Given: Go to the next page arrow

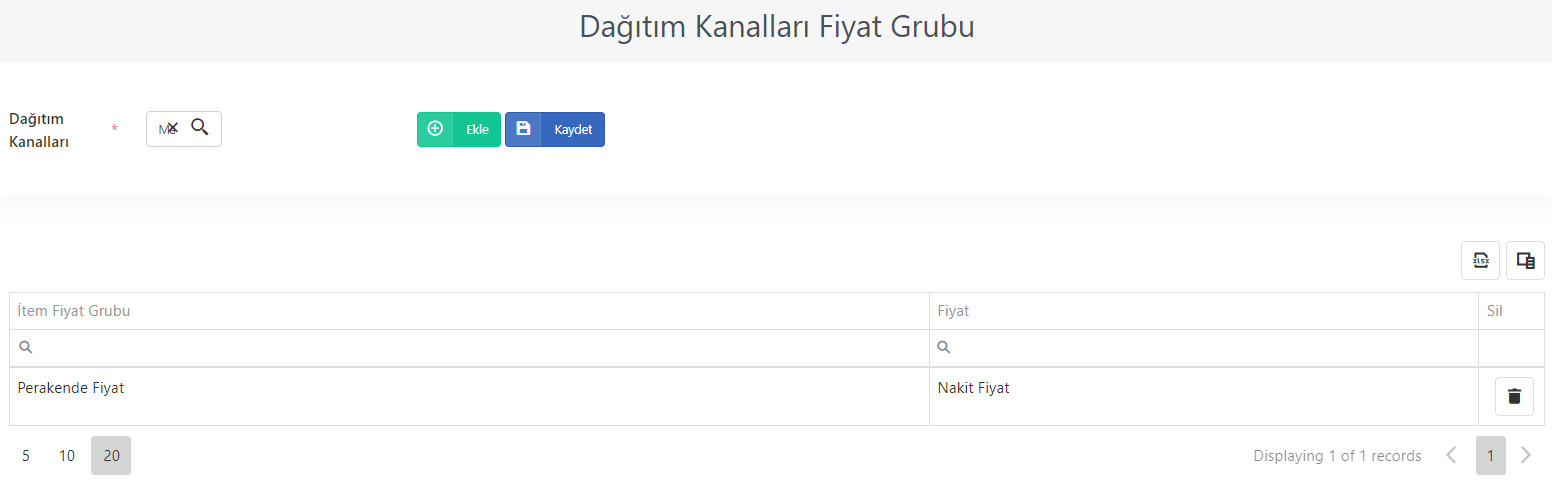Looking at the screenshot, I should (x=1526, y=455).
